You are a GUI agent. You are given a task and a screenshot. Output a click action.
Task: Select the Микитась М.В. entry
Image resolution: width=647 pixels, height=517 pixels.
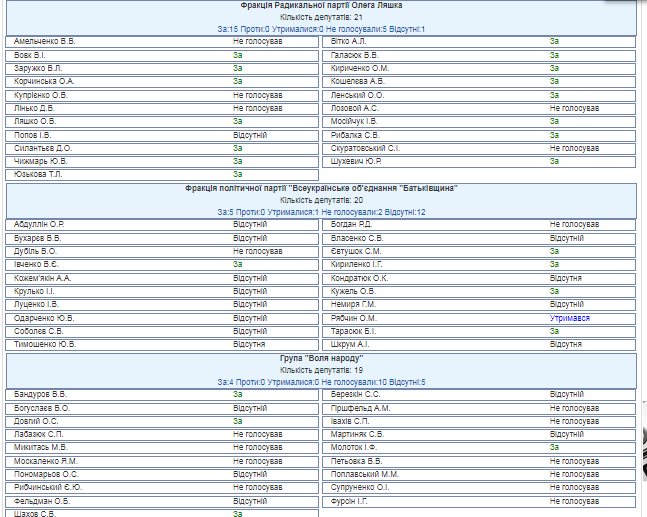162,448
